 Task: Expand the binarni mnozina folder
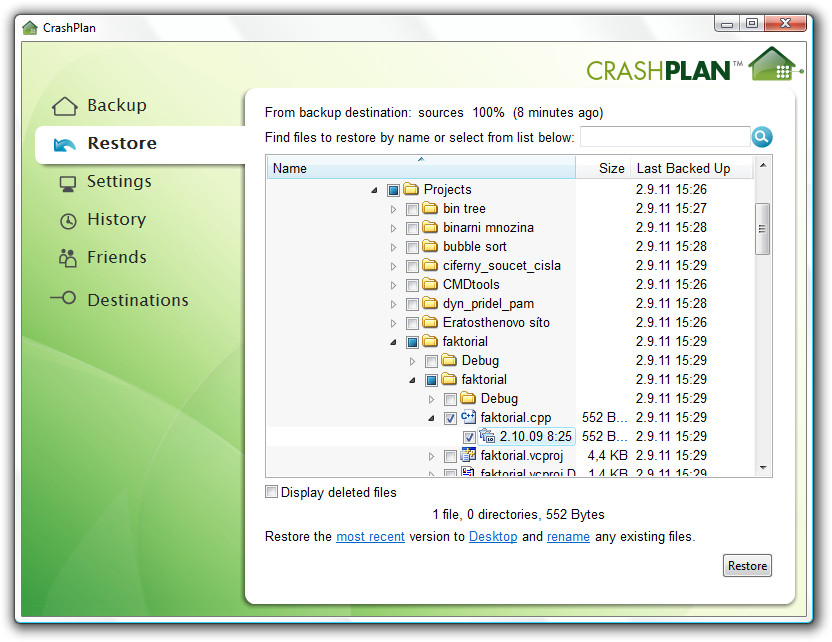393,228
